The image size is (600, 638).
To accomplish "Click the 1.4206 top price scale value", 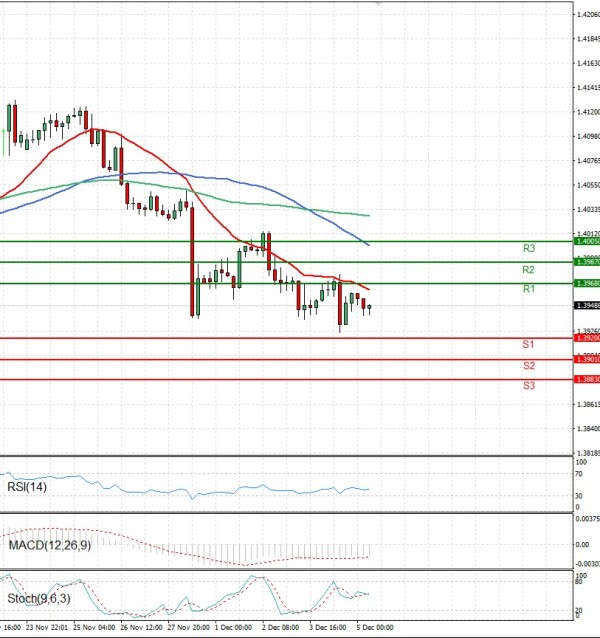I will point(588,15).
